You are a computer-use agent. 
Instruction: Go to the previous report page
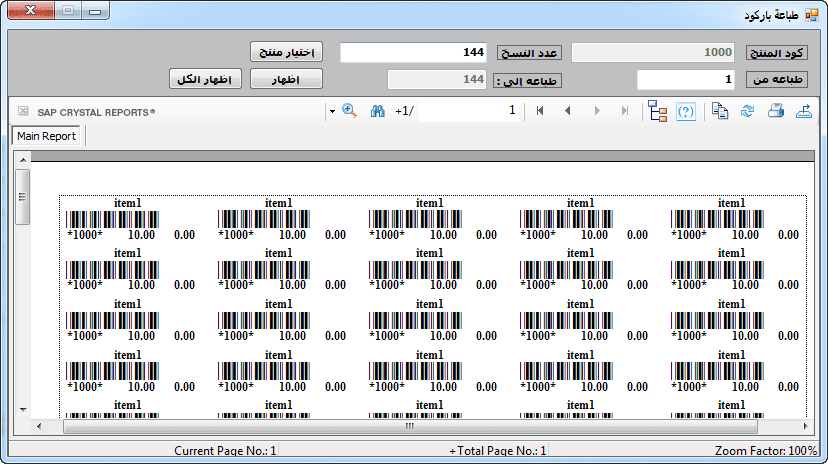point(568,111)
